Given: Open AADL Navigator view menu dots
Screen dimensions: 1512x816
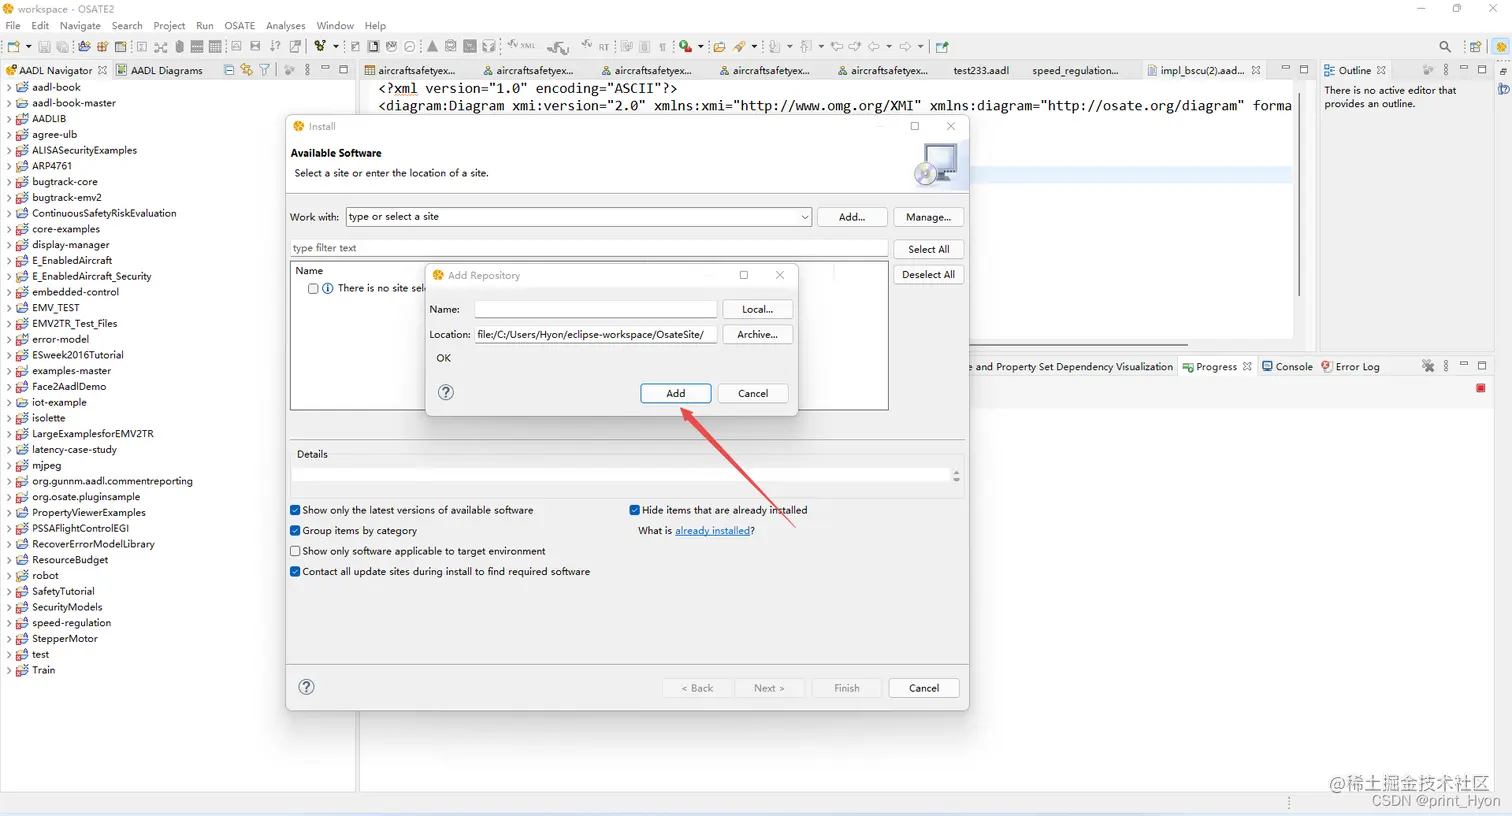Looking at the screenshot, I should click(x=307, y=70).
